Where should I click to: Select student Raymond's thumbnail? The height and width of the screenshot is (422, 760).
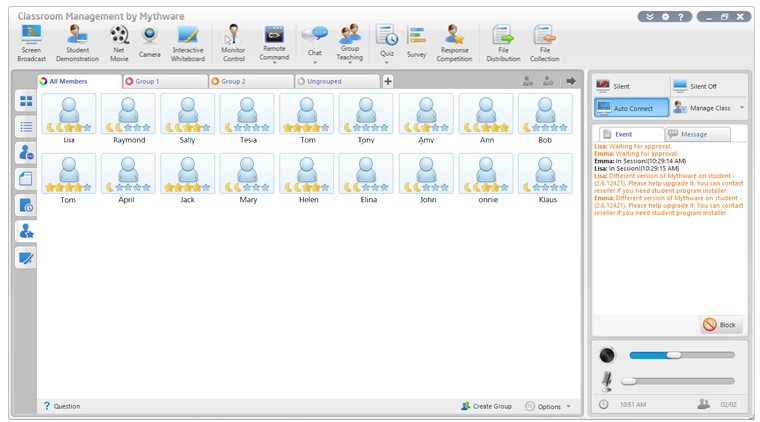point(127,114)
